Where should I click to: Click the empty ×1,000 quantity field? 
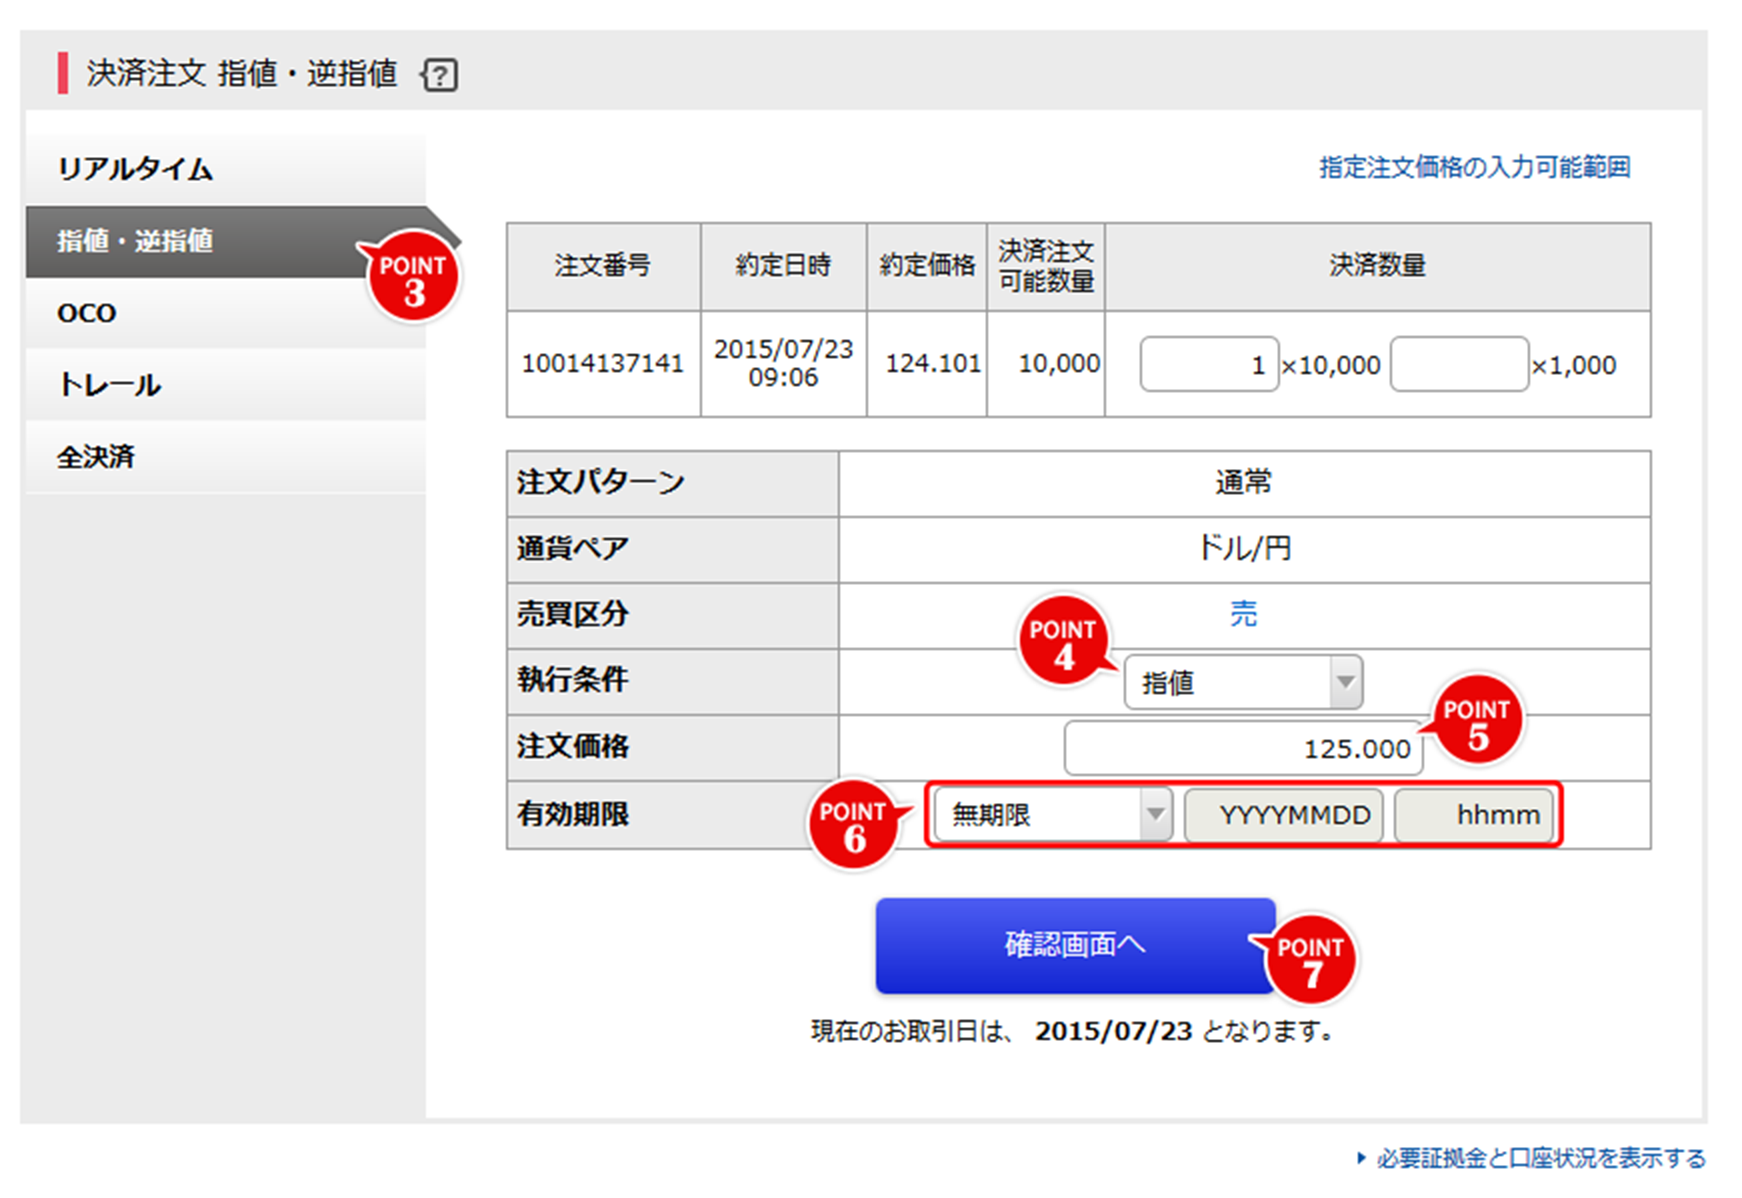coord(1458,365)
